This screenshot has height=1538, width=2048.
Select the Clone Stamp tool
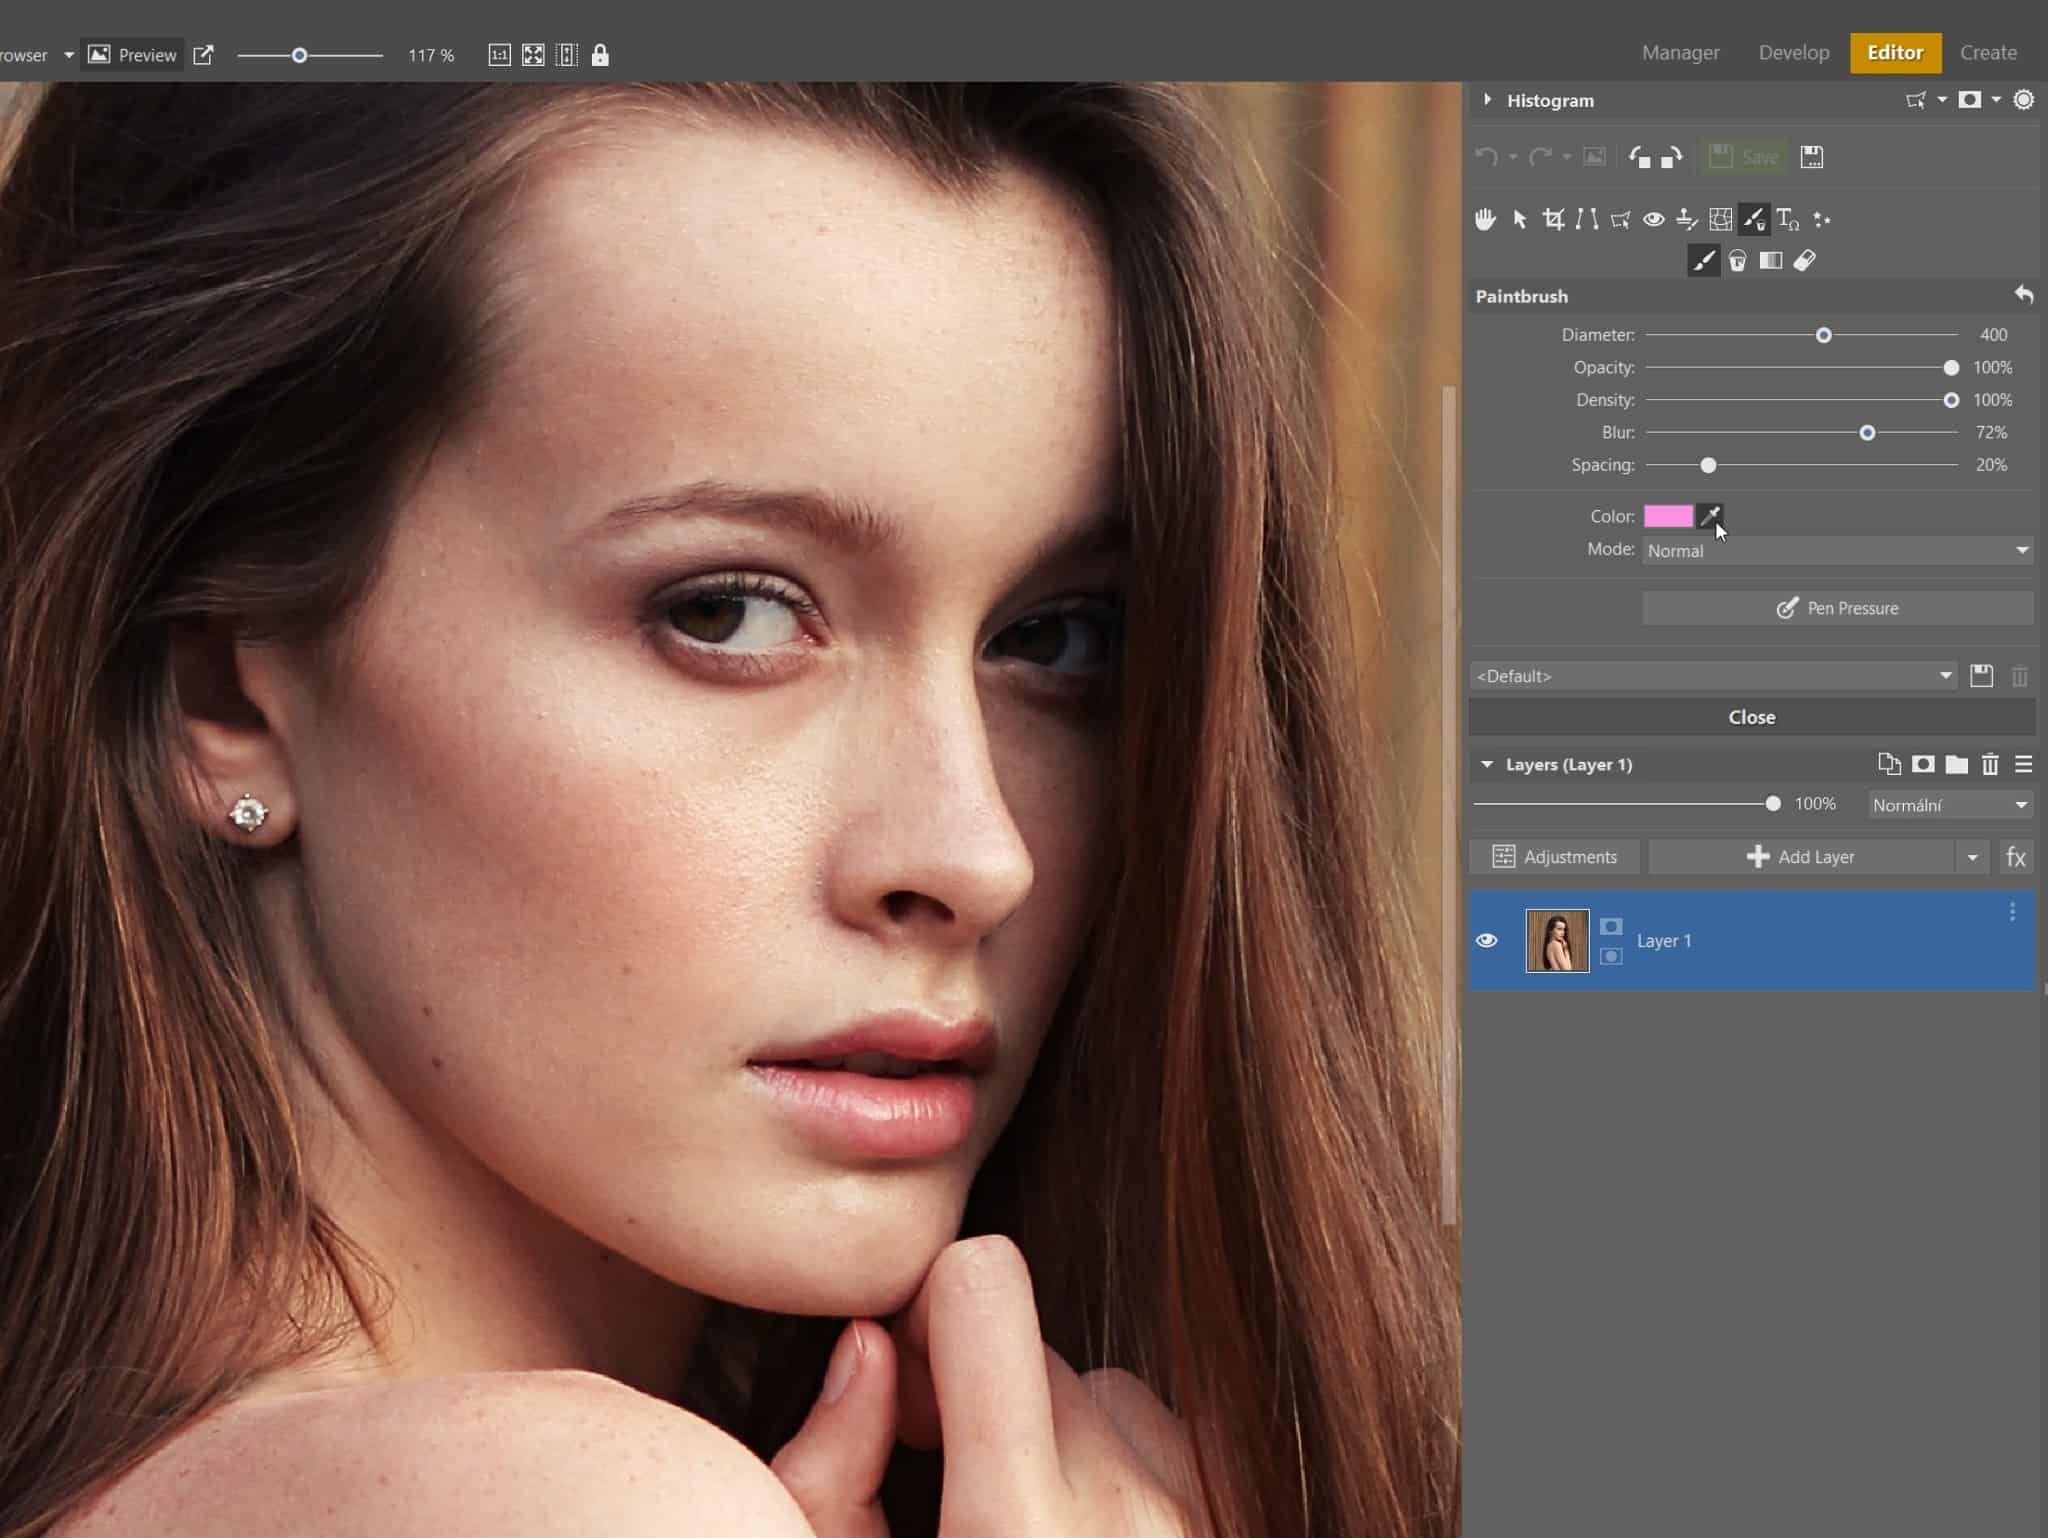(1687, 220)
